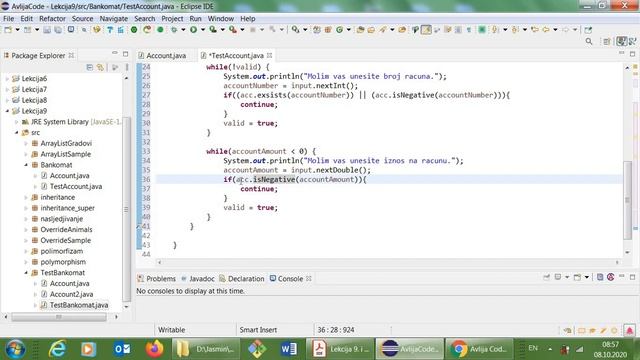Open the Project menu
The image size is (640, 360).
click(x=172, y=18)
